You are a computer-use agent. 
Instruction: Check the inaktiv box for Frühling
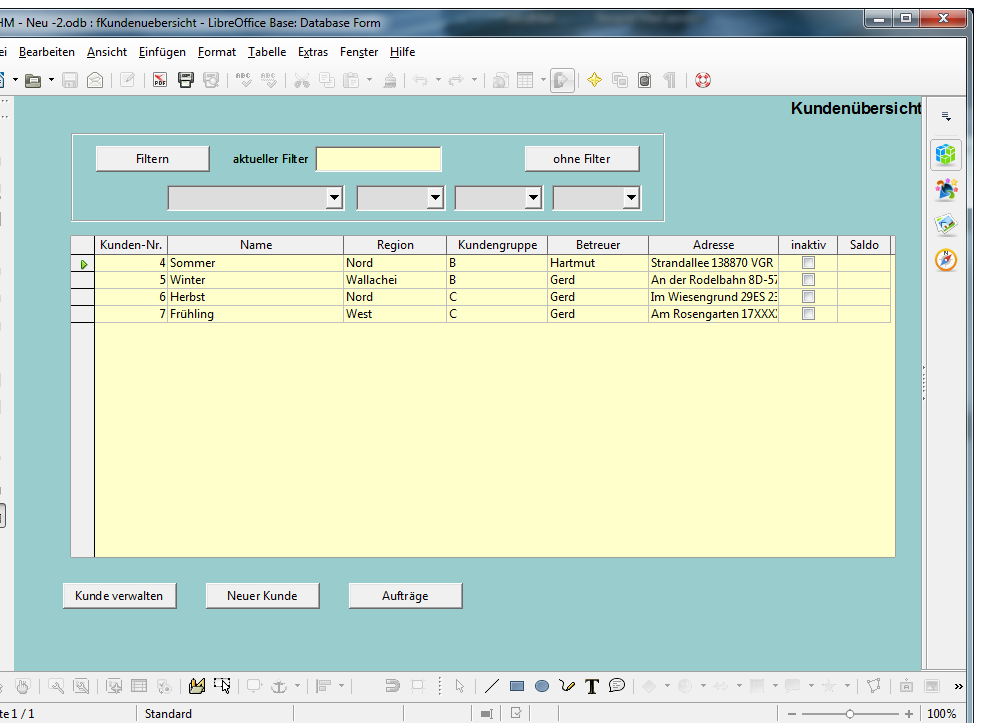pyautogui.click(x=809, y=314)
